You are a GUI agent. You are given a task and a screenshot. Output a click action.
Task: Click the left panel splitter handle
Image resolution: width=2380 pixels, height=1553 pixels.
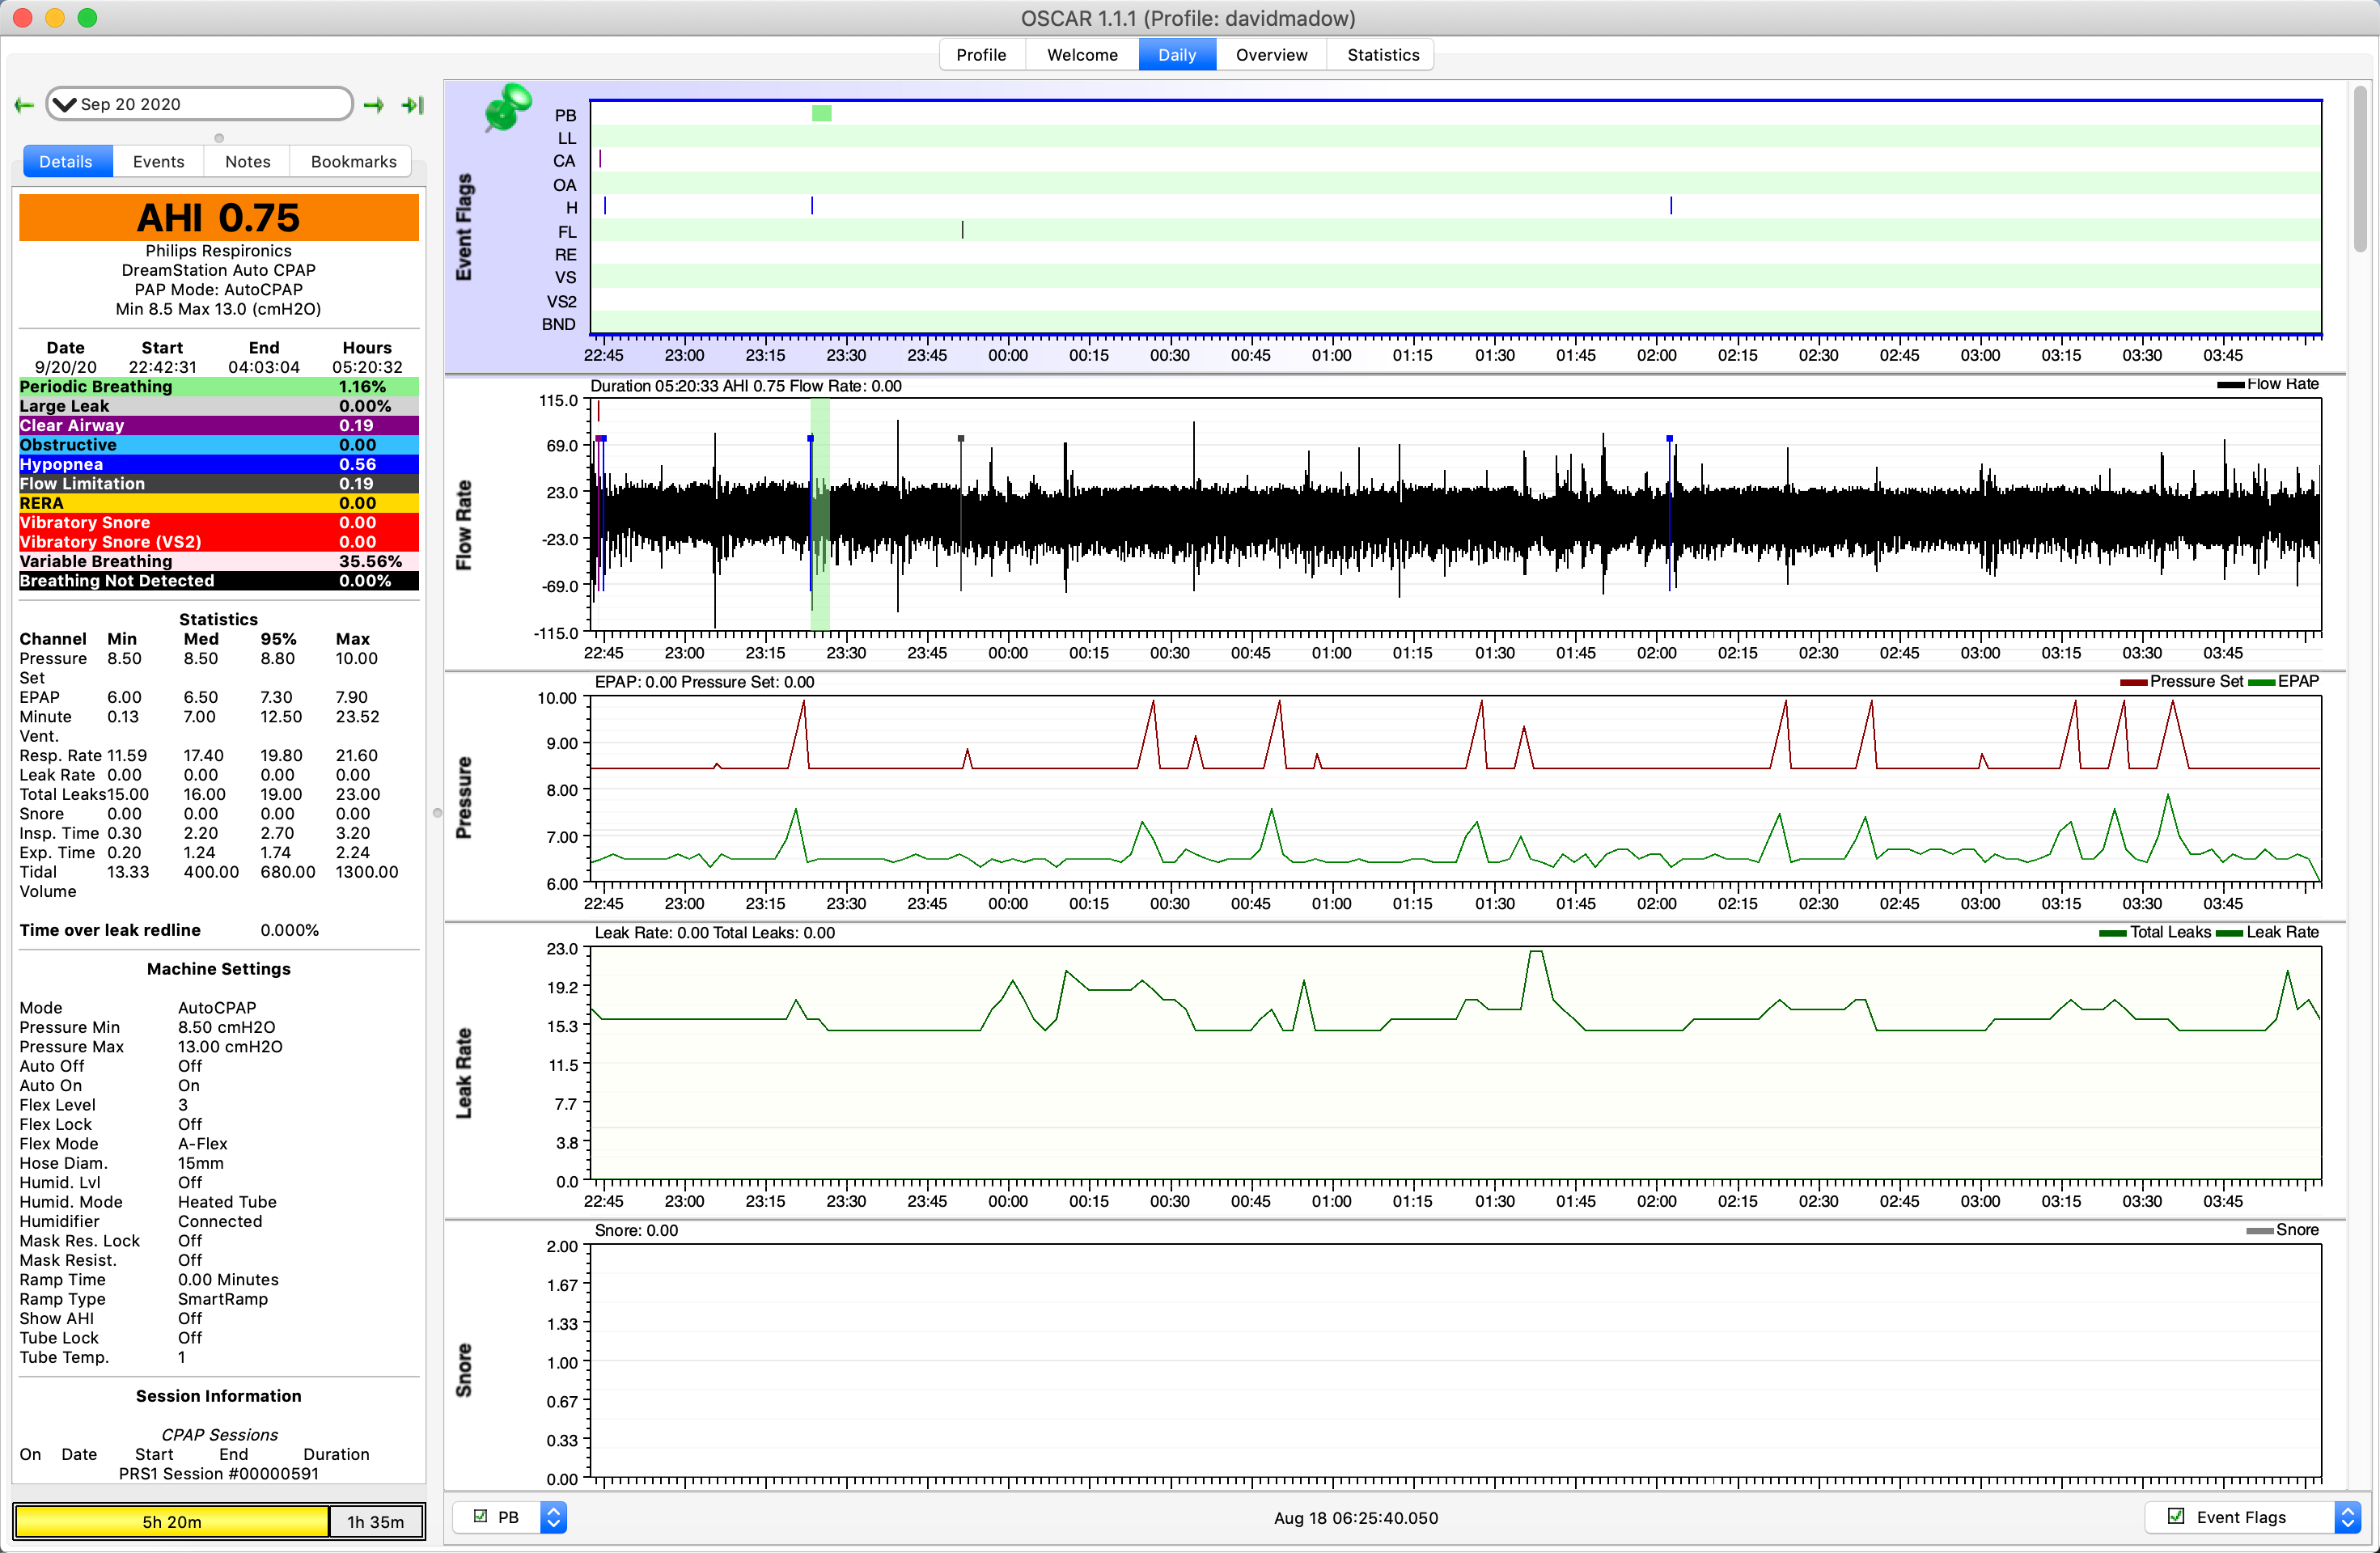pyautogui.click(x=437, y=812)
